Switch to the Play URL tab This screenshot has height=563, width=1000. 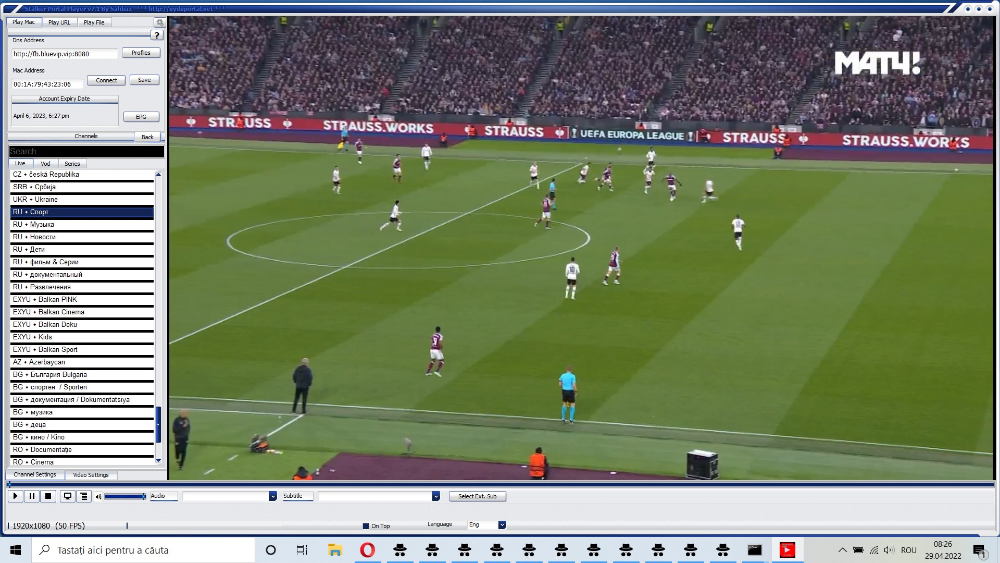tap(59, 22)
